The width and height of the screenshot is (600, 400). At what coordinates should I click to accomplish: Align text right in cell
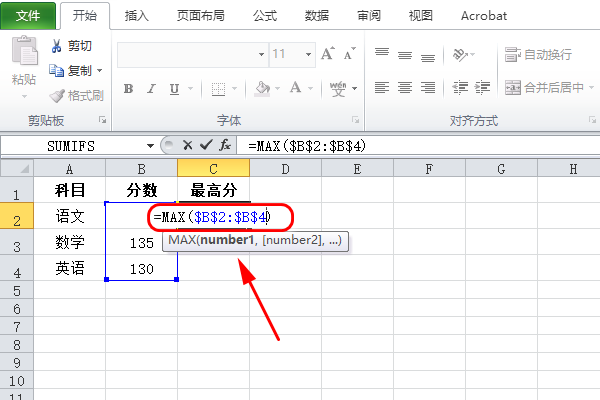[x=428, y=88]
